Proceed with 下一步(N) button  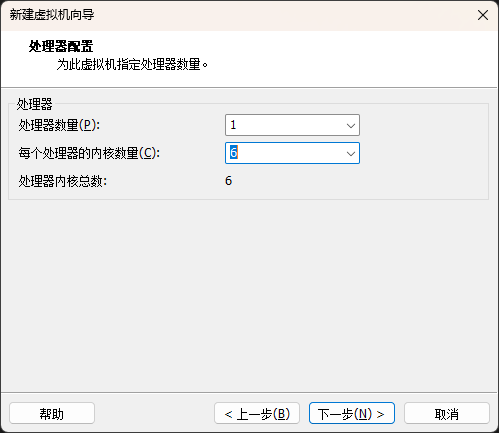[x=352, y=413]
